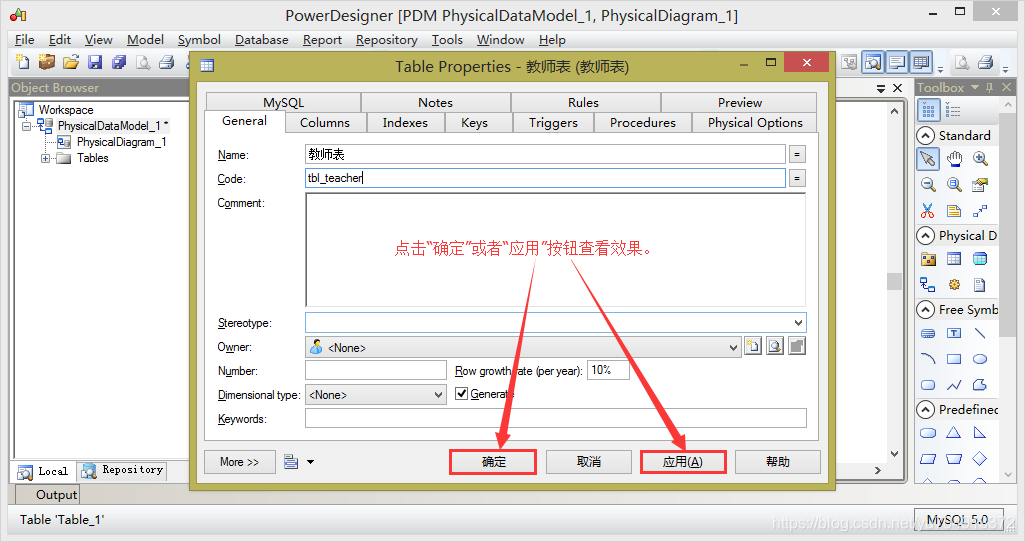Click the Save All toolbar icon
The image size is (1025, 542).
(x=118, y=62)
